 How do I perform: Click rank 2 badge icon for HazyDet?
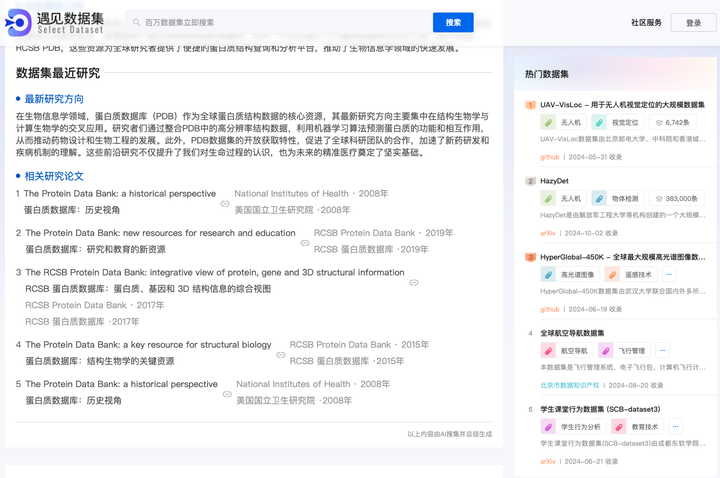point(530,181)
